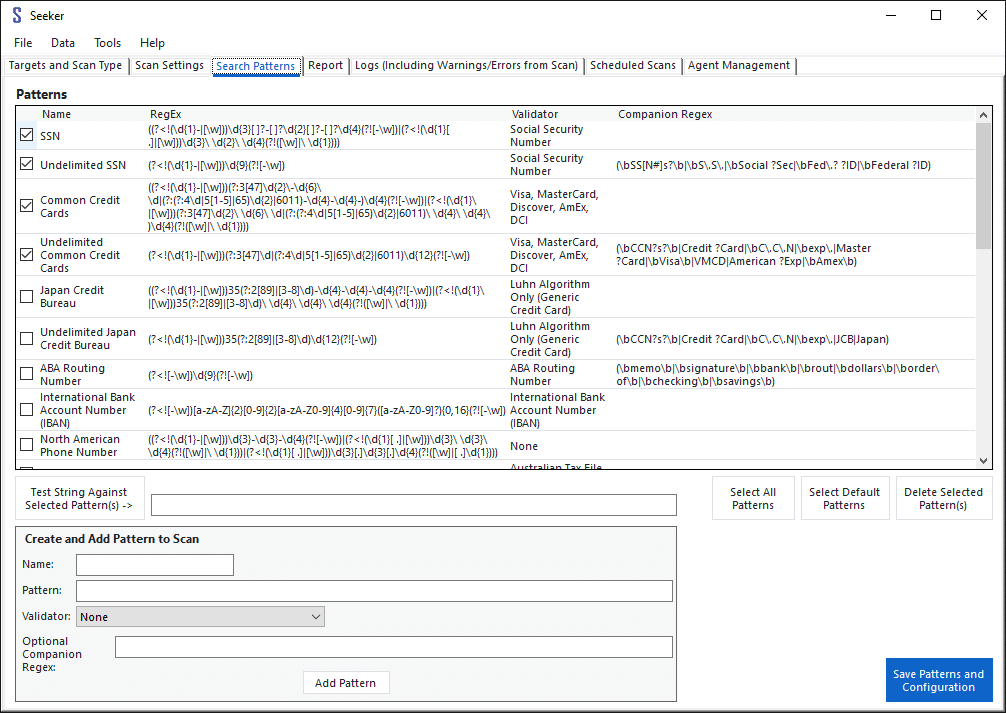The width and height of the screenshot is (1006, 713).
Task: Select the Japan Credit Bureau row name
Action: click(x=72, y=296)
